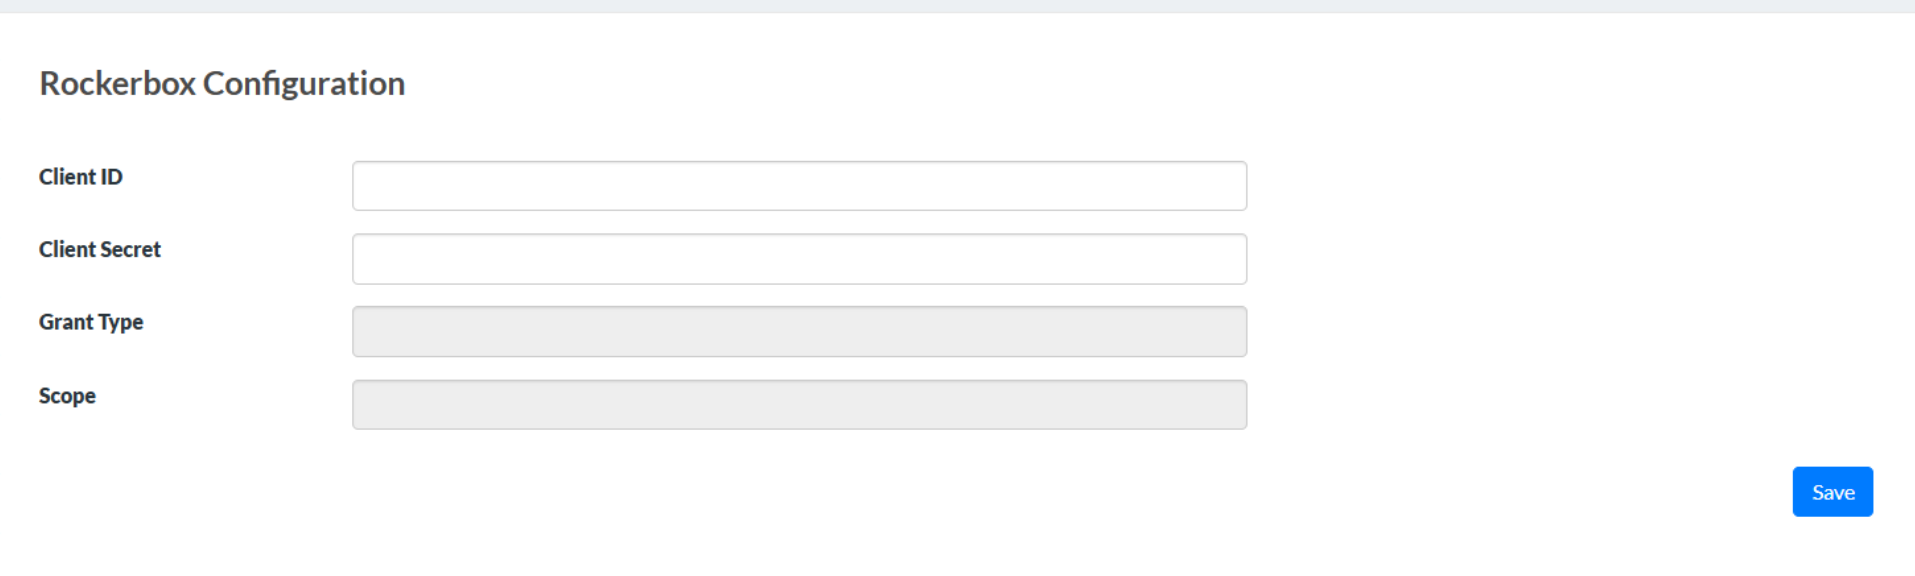The image size is (1915, 576).
Task: Select the disabled Grant Type field
Action: (x=799, y=332)
